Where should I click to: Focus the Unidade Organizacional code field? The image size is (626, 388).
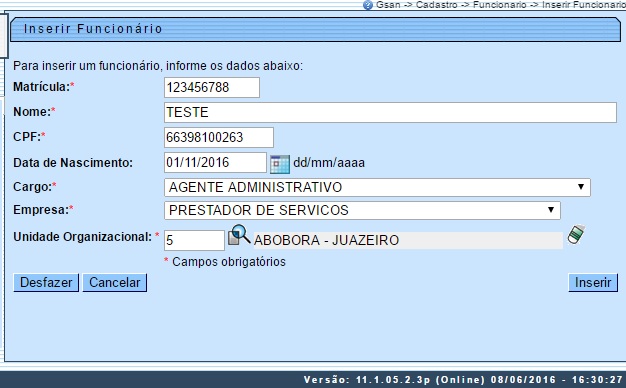click(194, 240)
